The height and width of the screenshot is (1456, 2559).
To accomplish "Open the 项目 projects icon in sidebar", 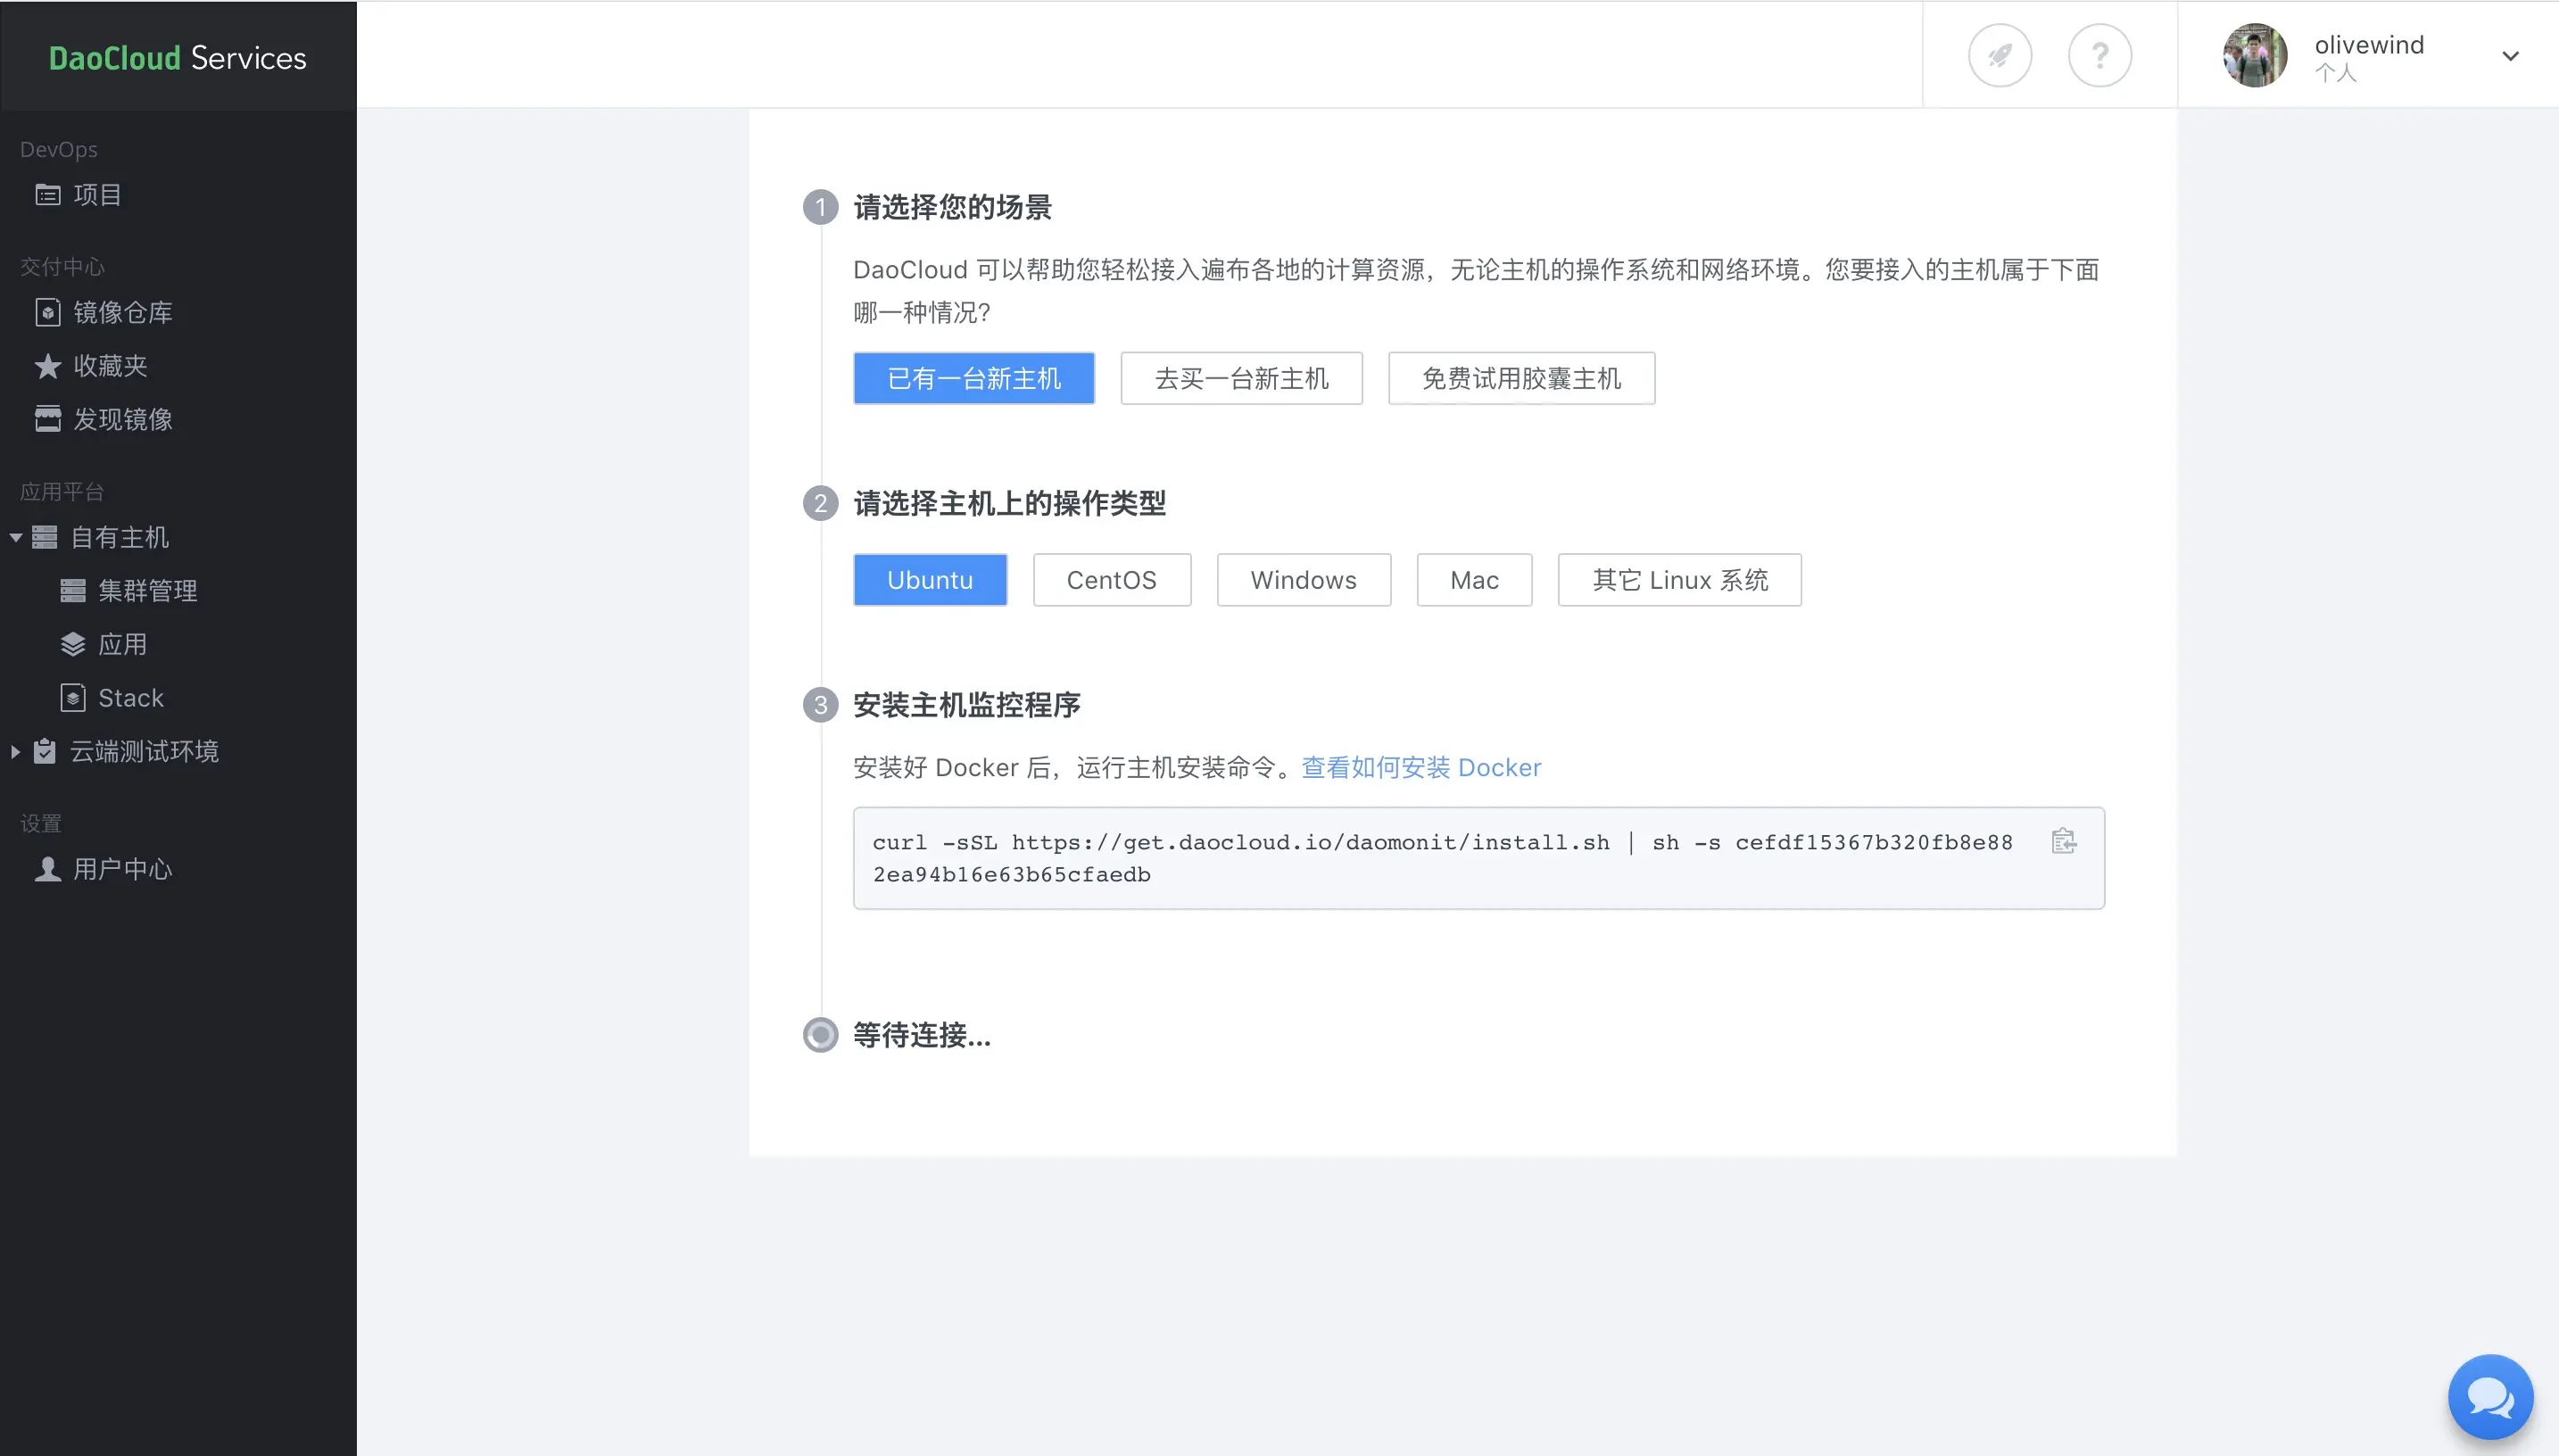I will point(48,195).
